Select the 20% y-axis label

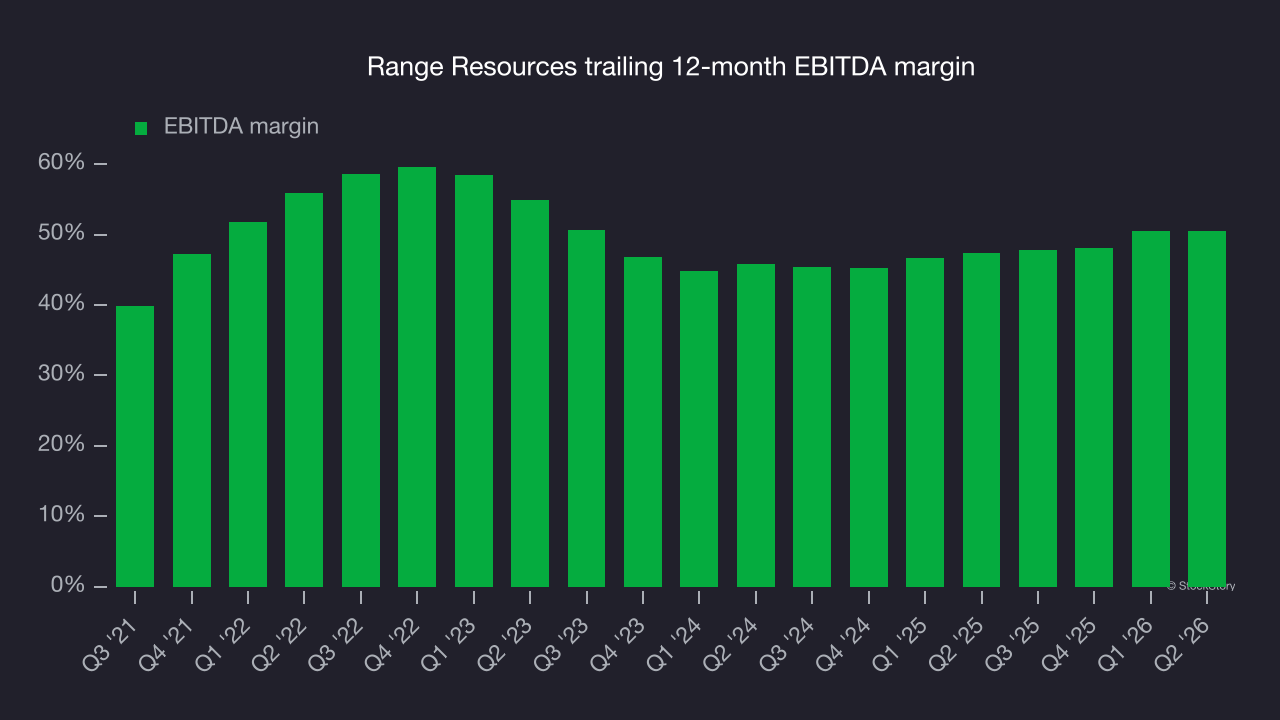coord(61,445)
